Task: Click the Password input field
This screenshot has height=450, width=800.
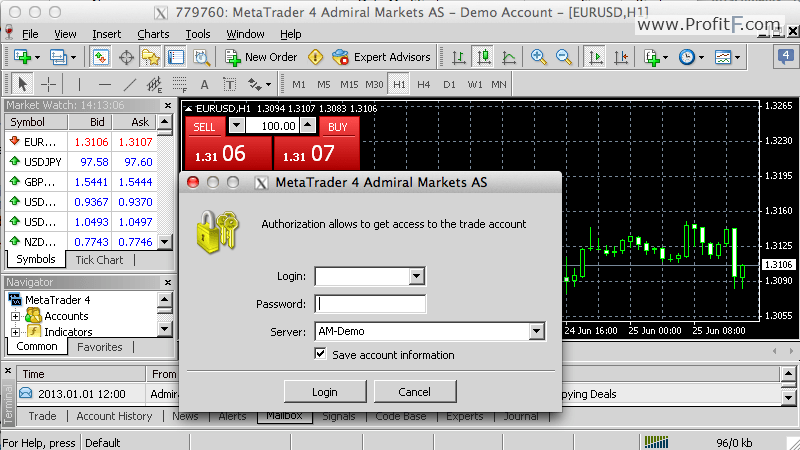Action: point(370,304)
